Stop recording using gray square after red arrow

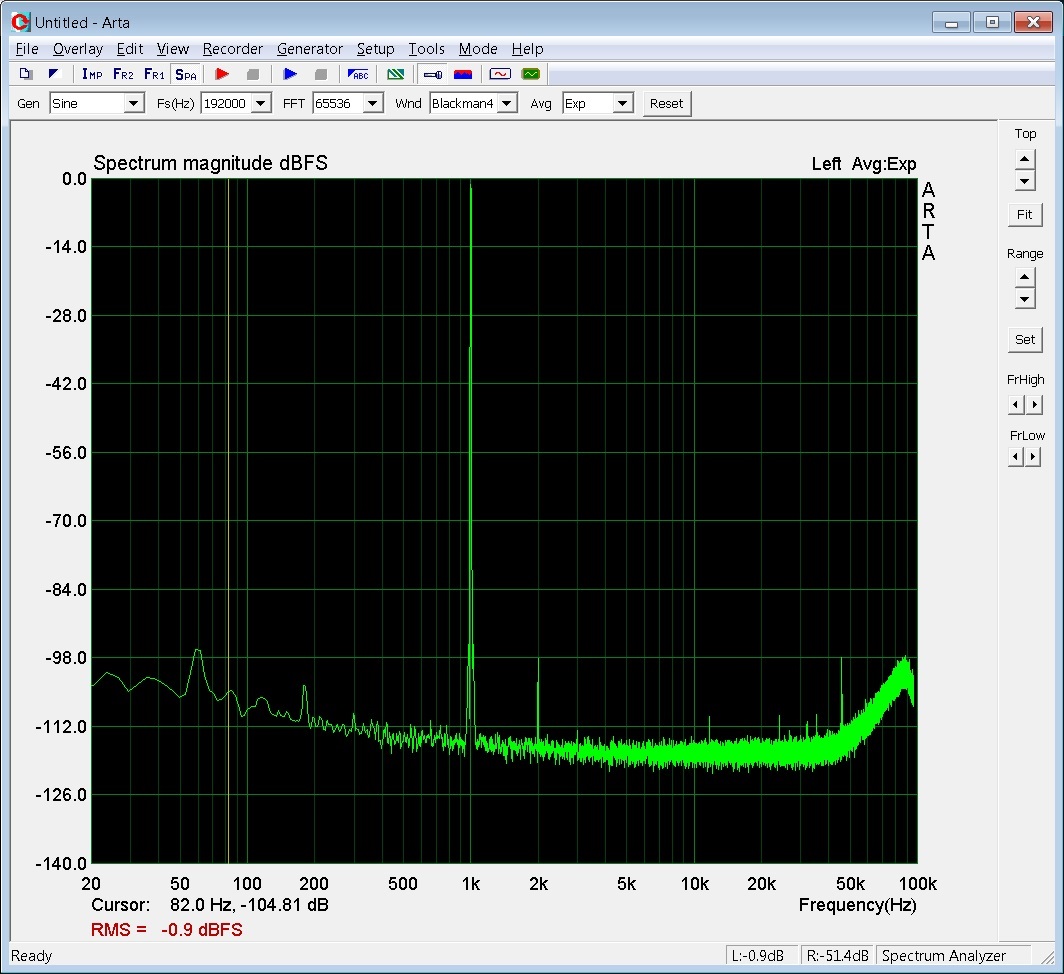[x=252, y=74]
